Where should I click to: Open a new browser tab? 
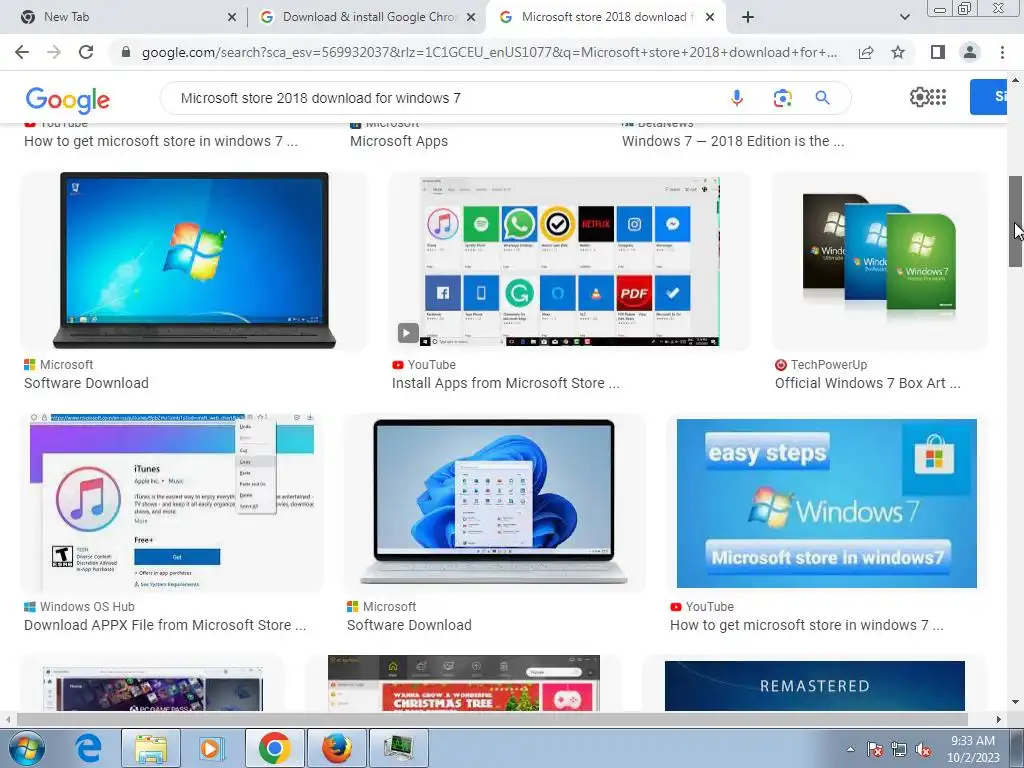[x=748, y=17]
